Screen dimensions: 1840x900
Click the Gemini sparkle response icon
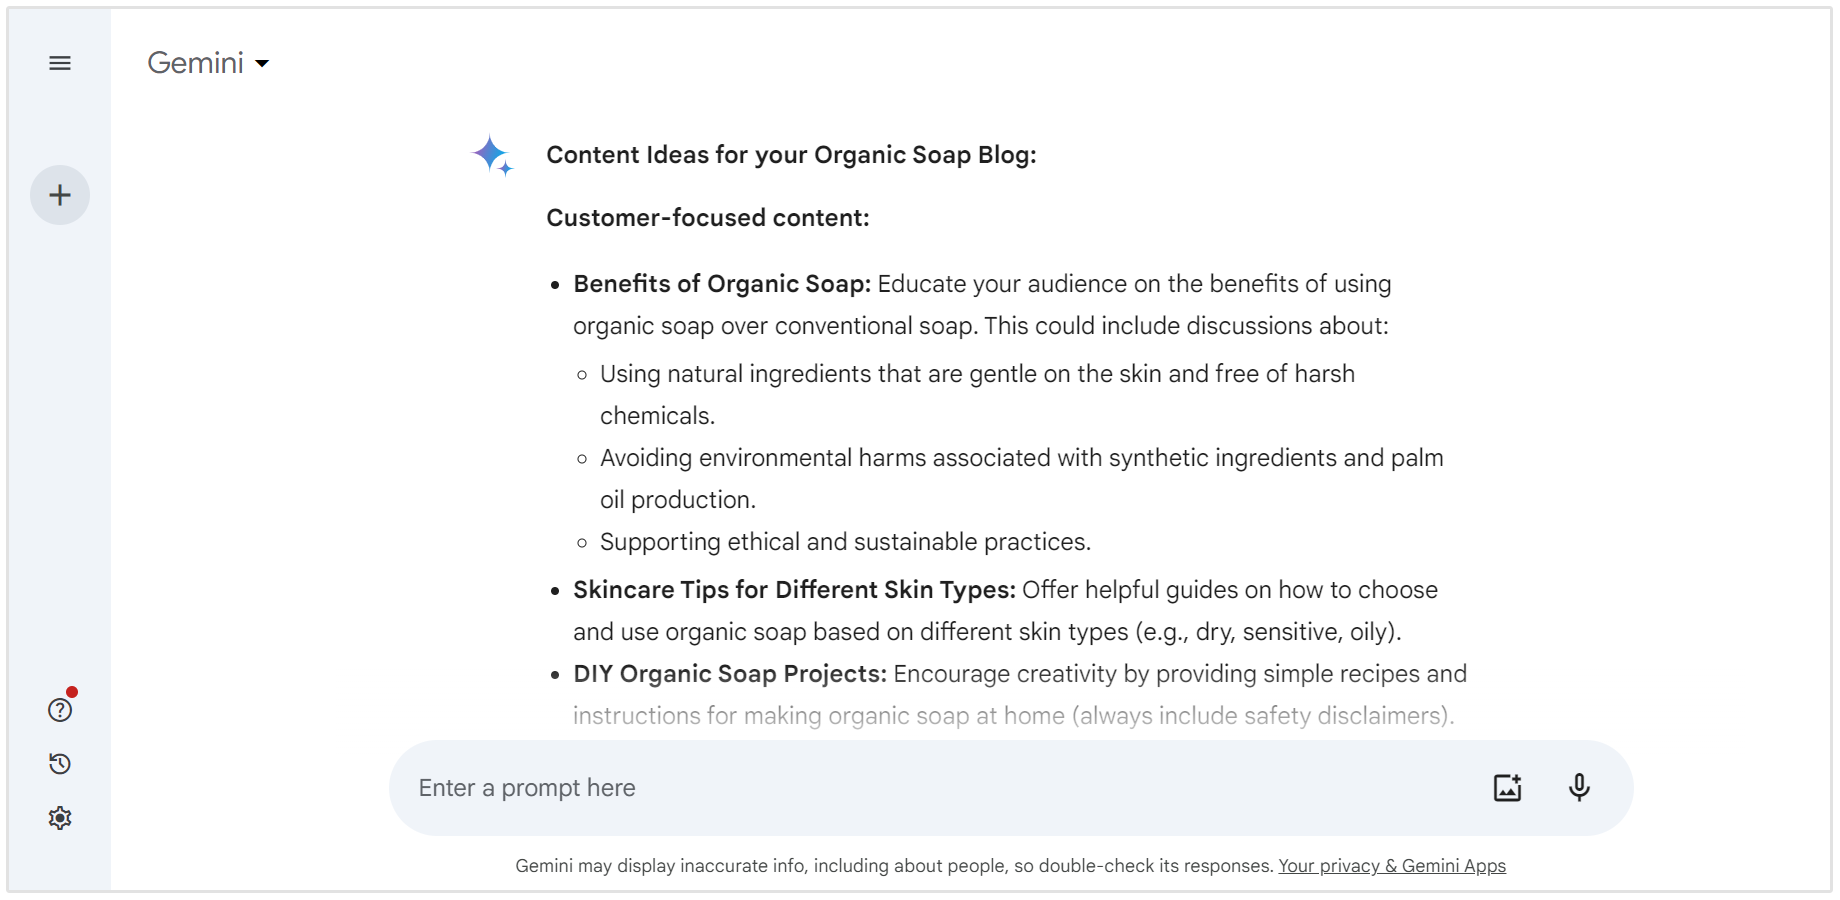click(x=492, y=156)
